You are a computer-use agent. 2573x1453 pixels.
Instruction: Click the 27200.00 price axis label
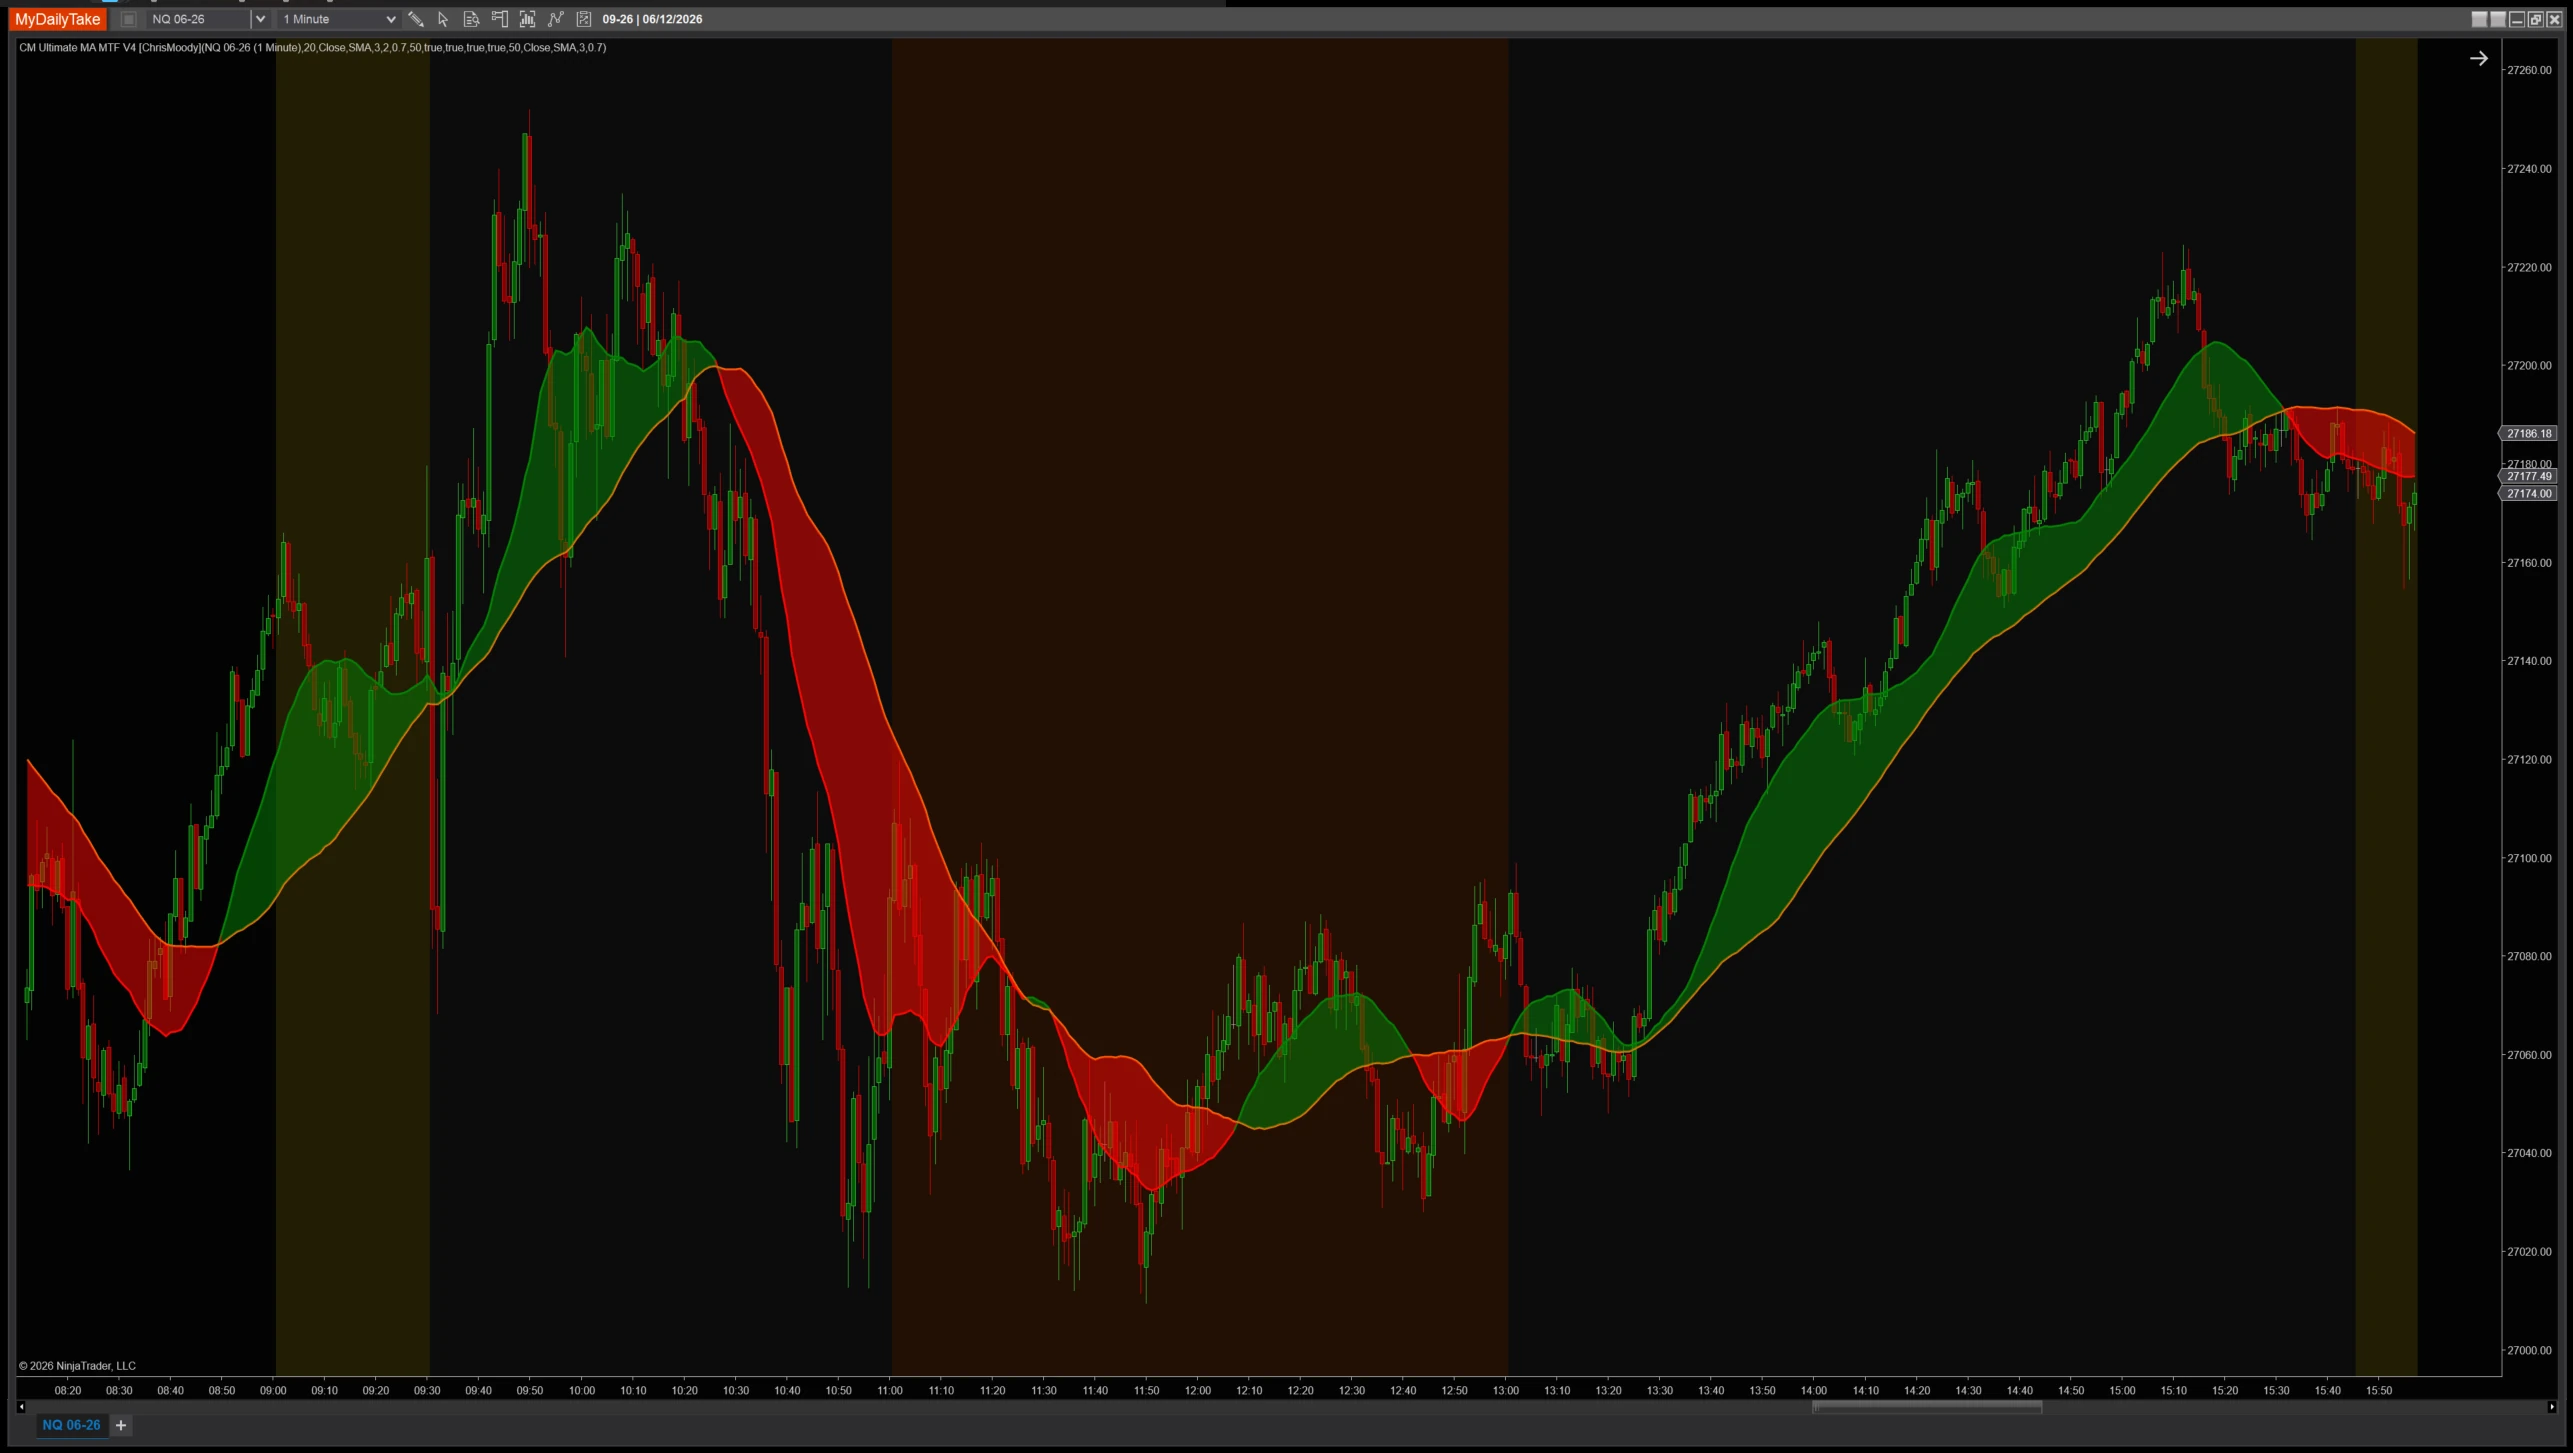click(2529, 365)
